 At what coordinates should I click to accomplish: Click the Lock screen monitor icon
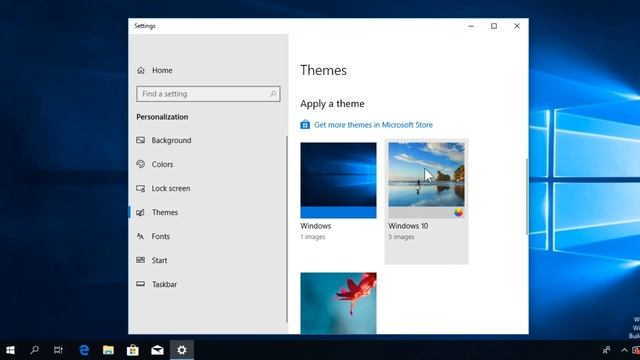point(140,188)
